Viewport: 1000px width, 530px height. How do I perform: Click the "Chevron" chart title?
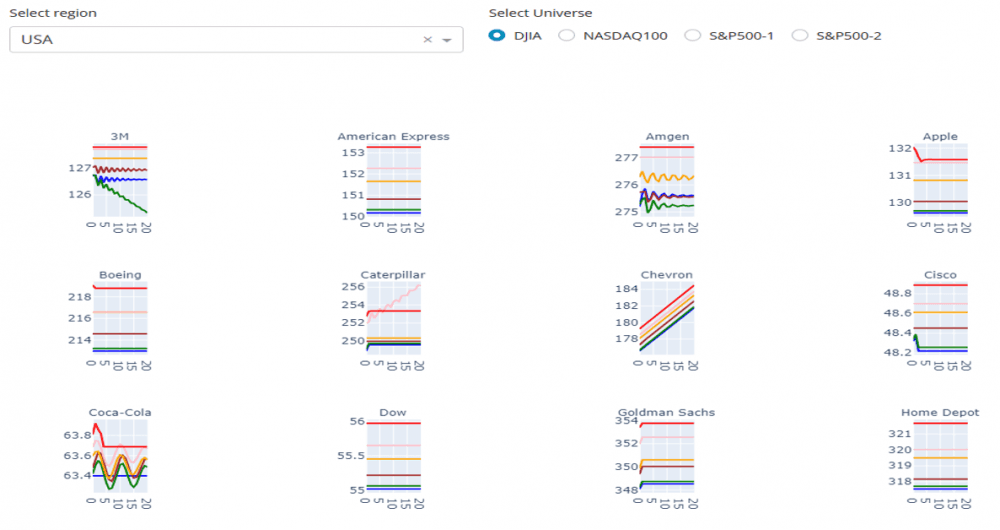(x=666, y=275)
